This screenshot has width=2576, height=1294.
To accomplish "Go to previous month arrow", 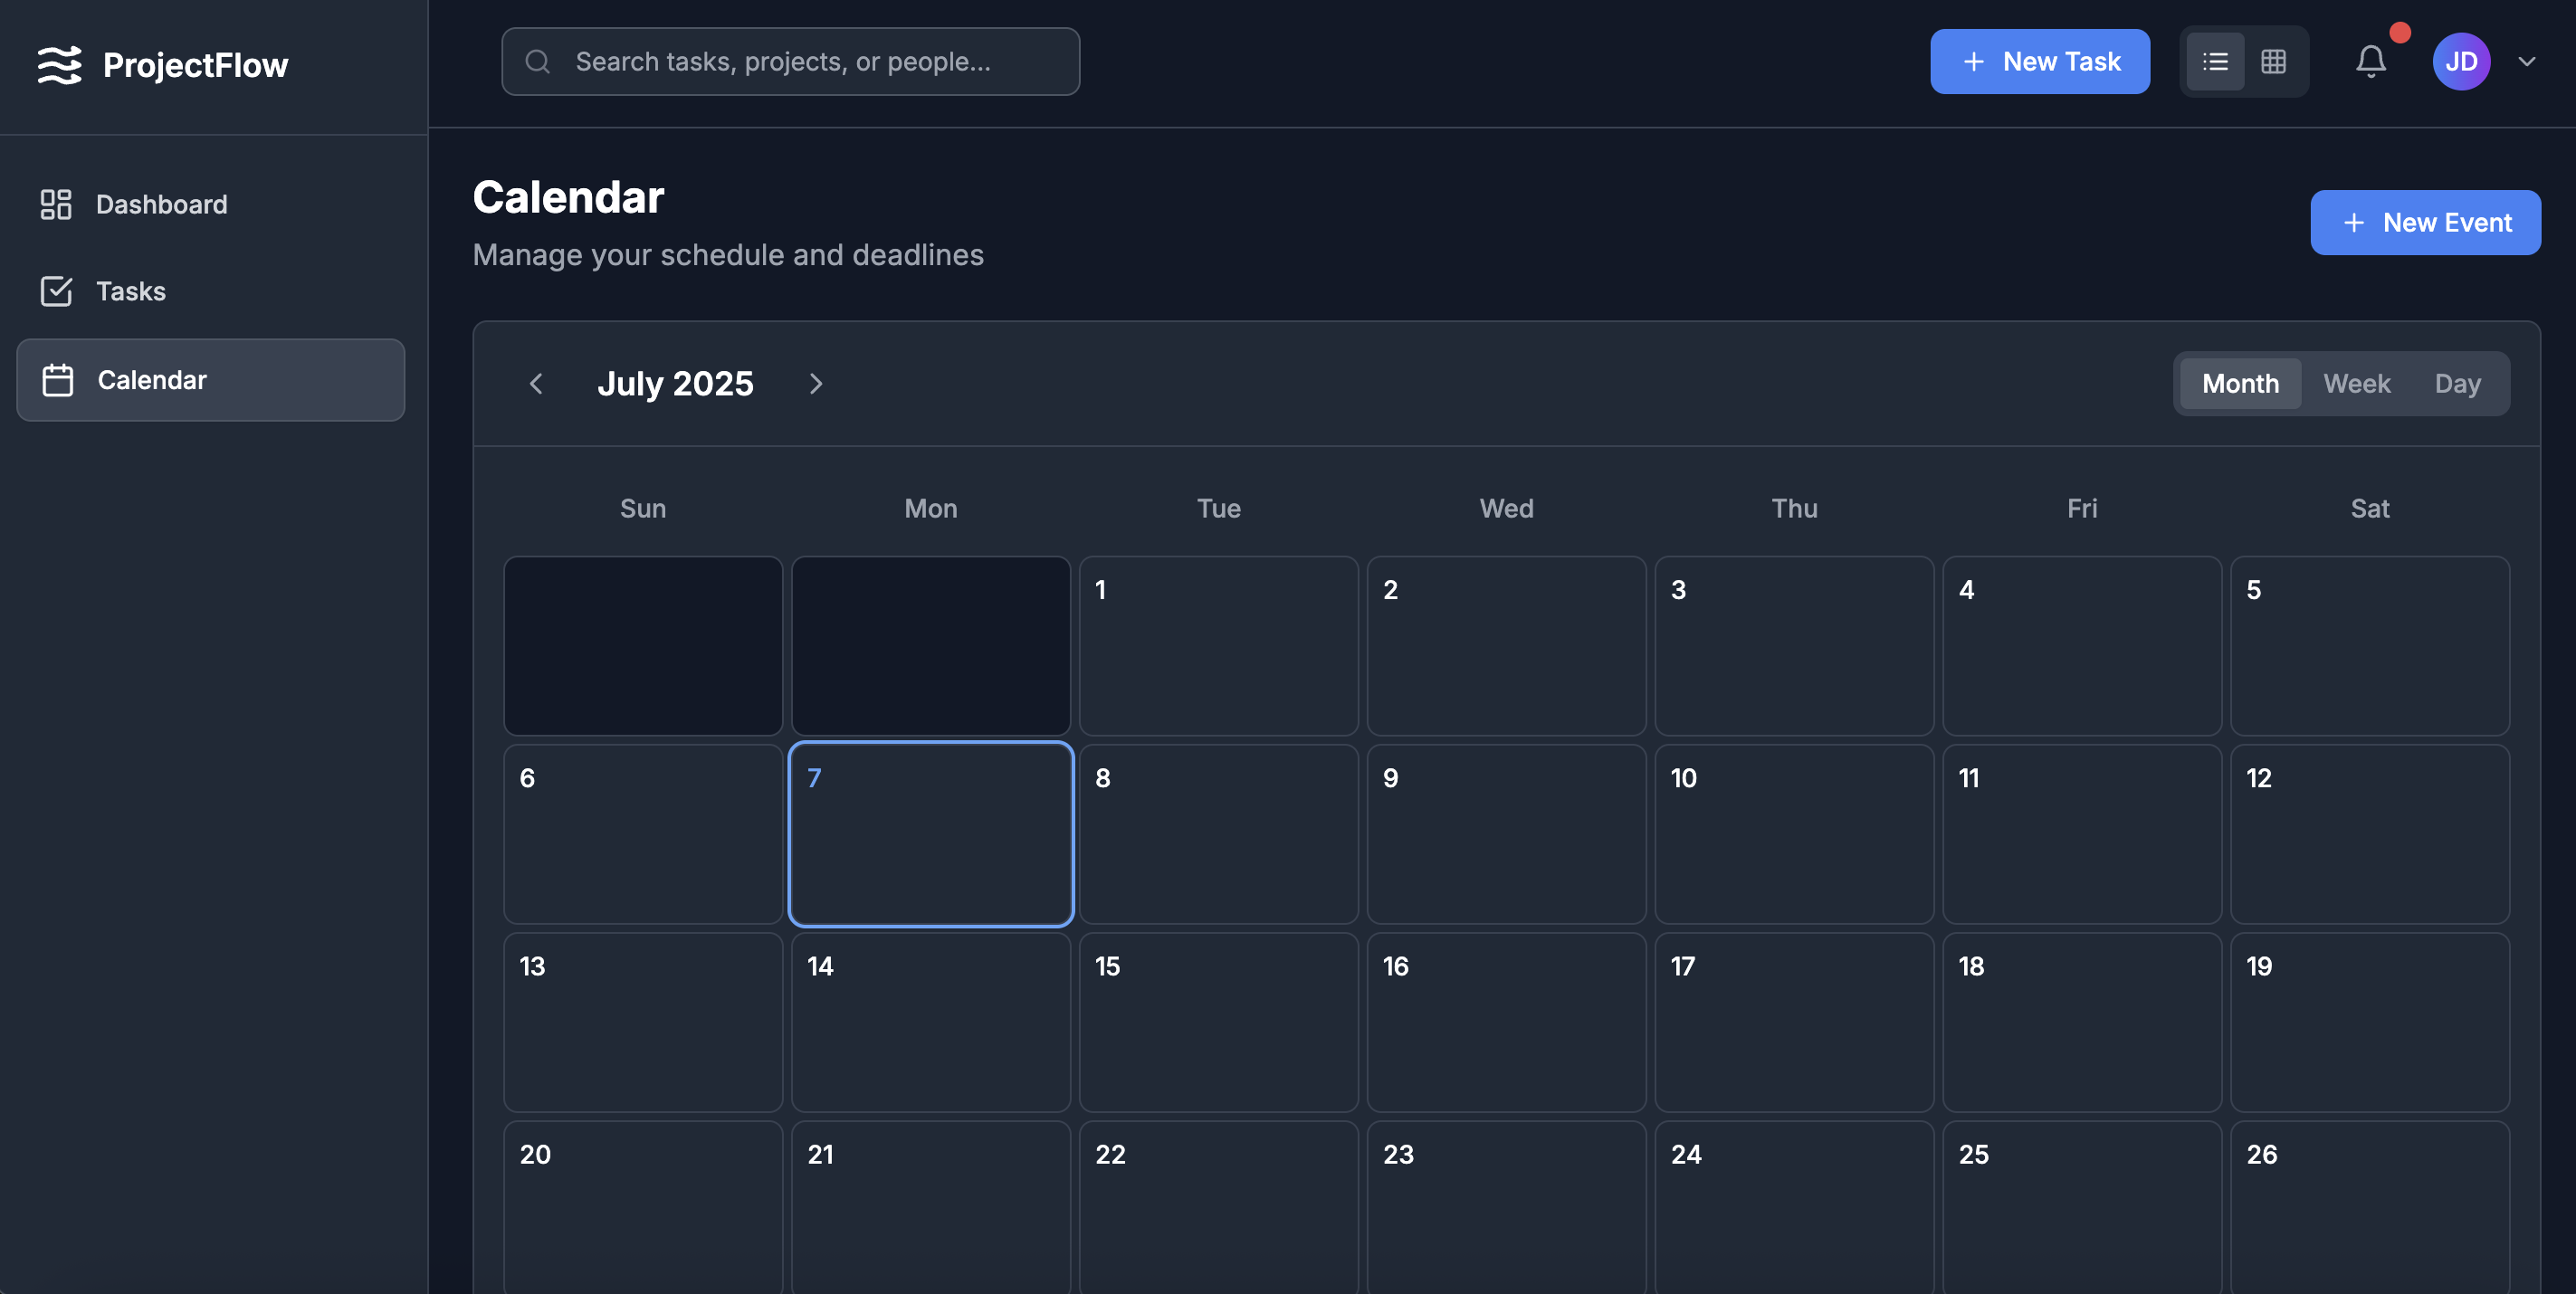I will click(x=536, y=384).
